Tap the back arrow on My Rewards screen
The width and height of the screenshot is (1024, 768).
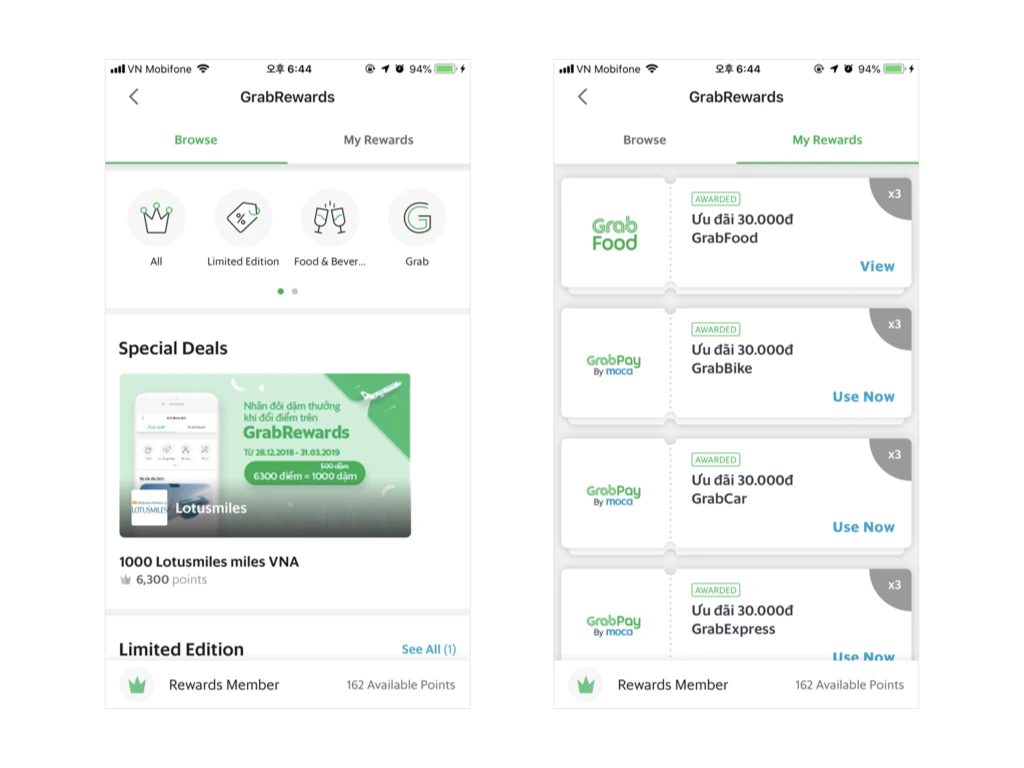coord(583,97)
